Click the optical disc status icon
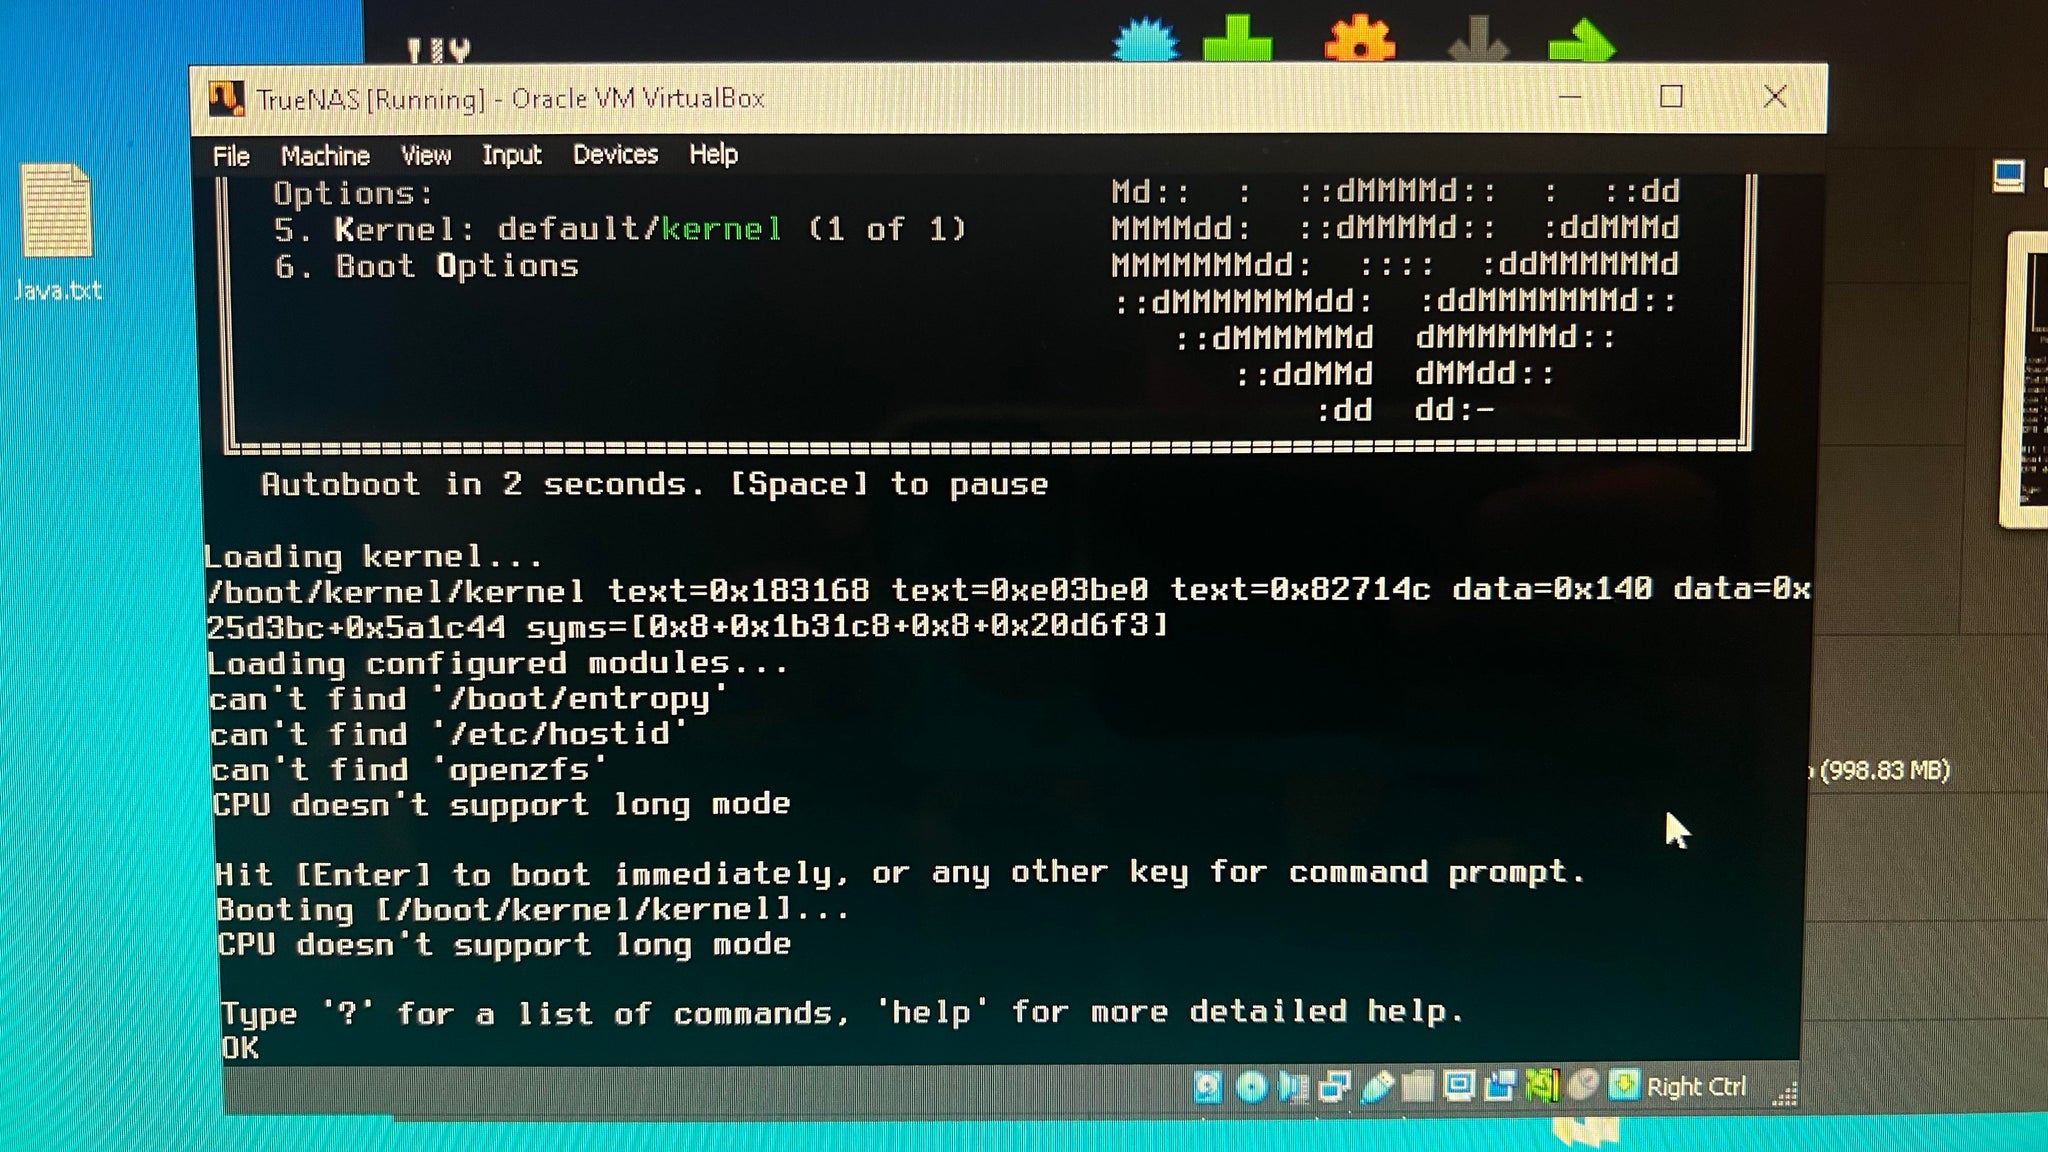This screenshot has height=1152, width=2048. (x=1251, y=1086)
